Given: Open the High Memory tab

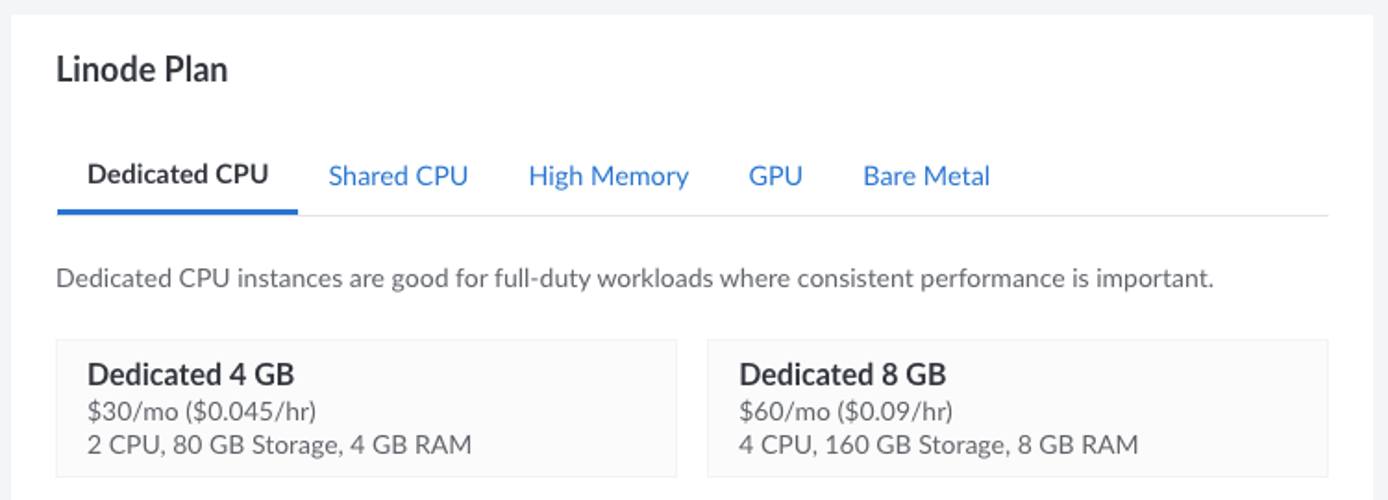Looking at the screenshot, I should [x=608, y=176].
